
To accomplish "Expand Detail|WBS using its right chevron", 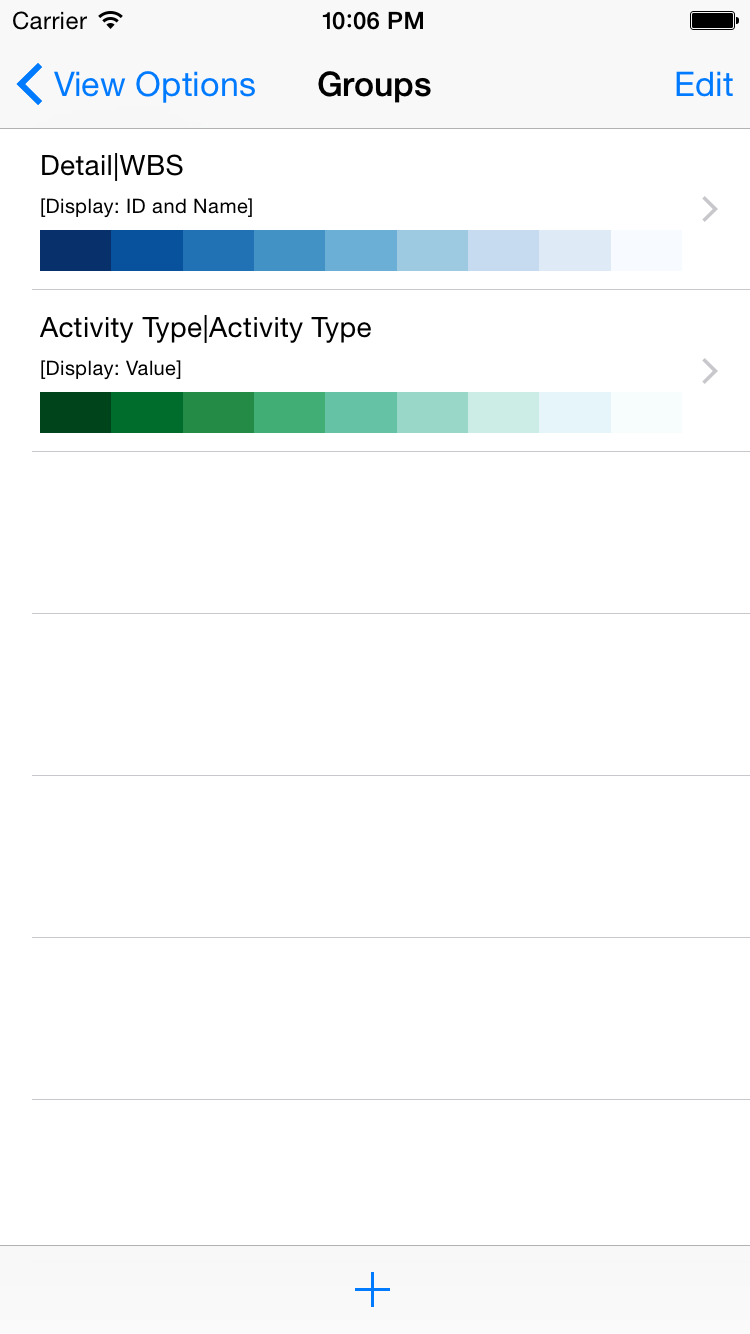I will (710, 209).
